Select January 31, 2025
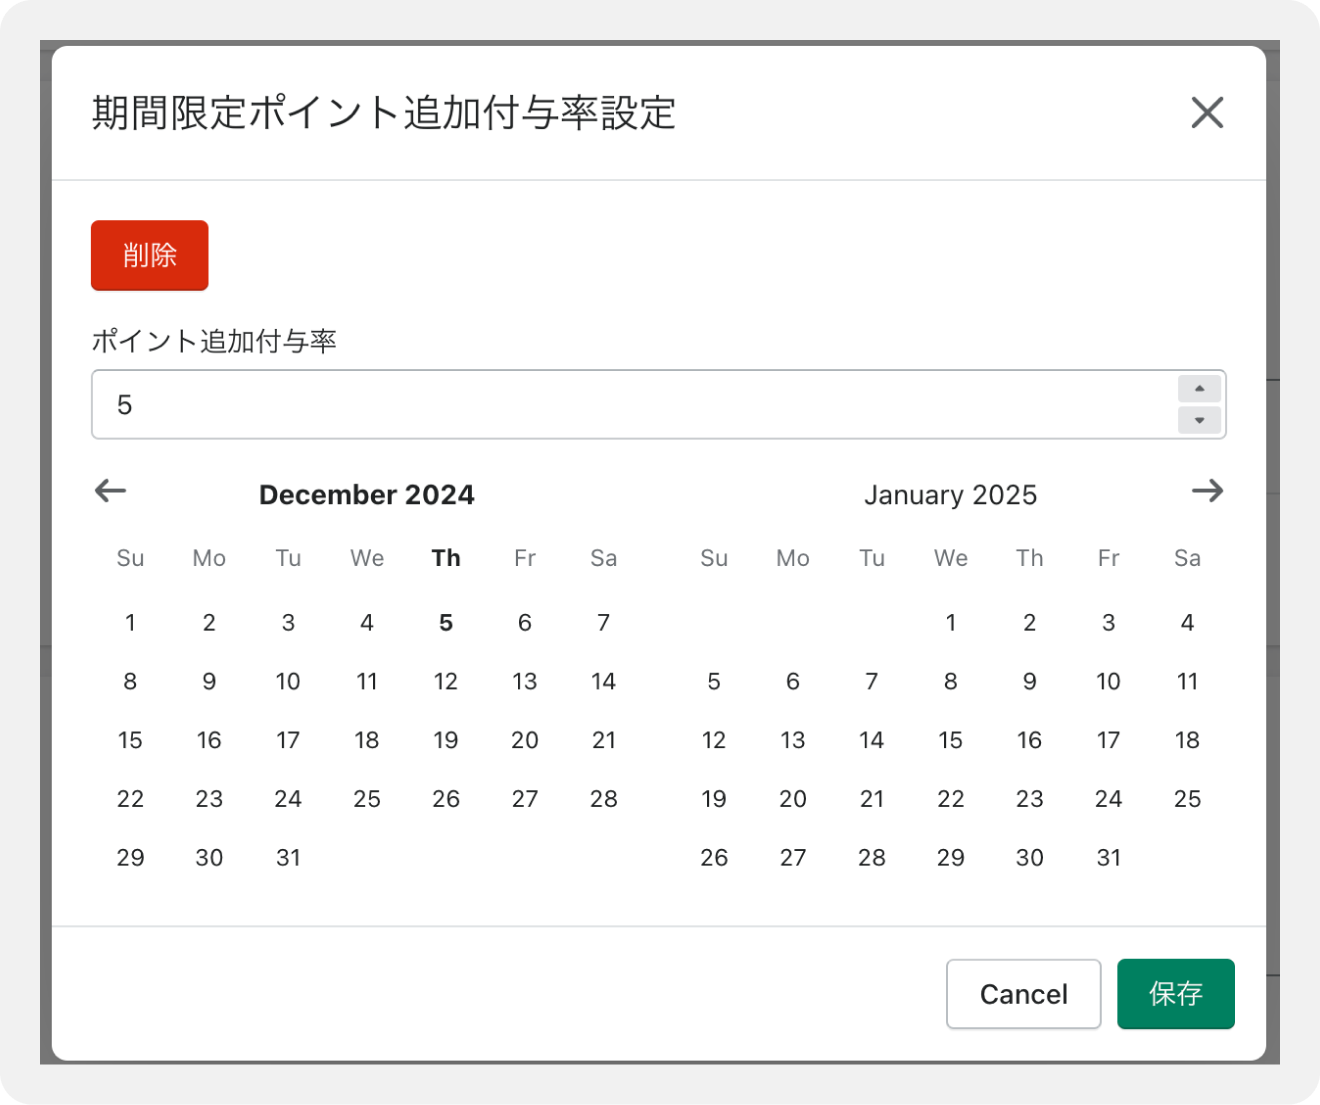 tap(1108, 858)
